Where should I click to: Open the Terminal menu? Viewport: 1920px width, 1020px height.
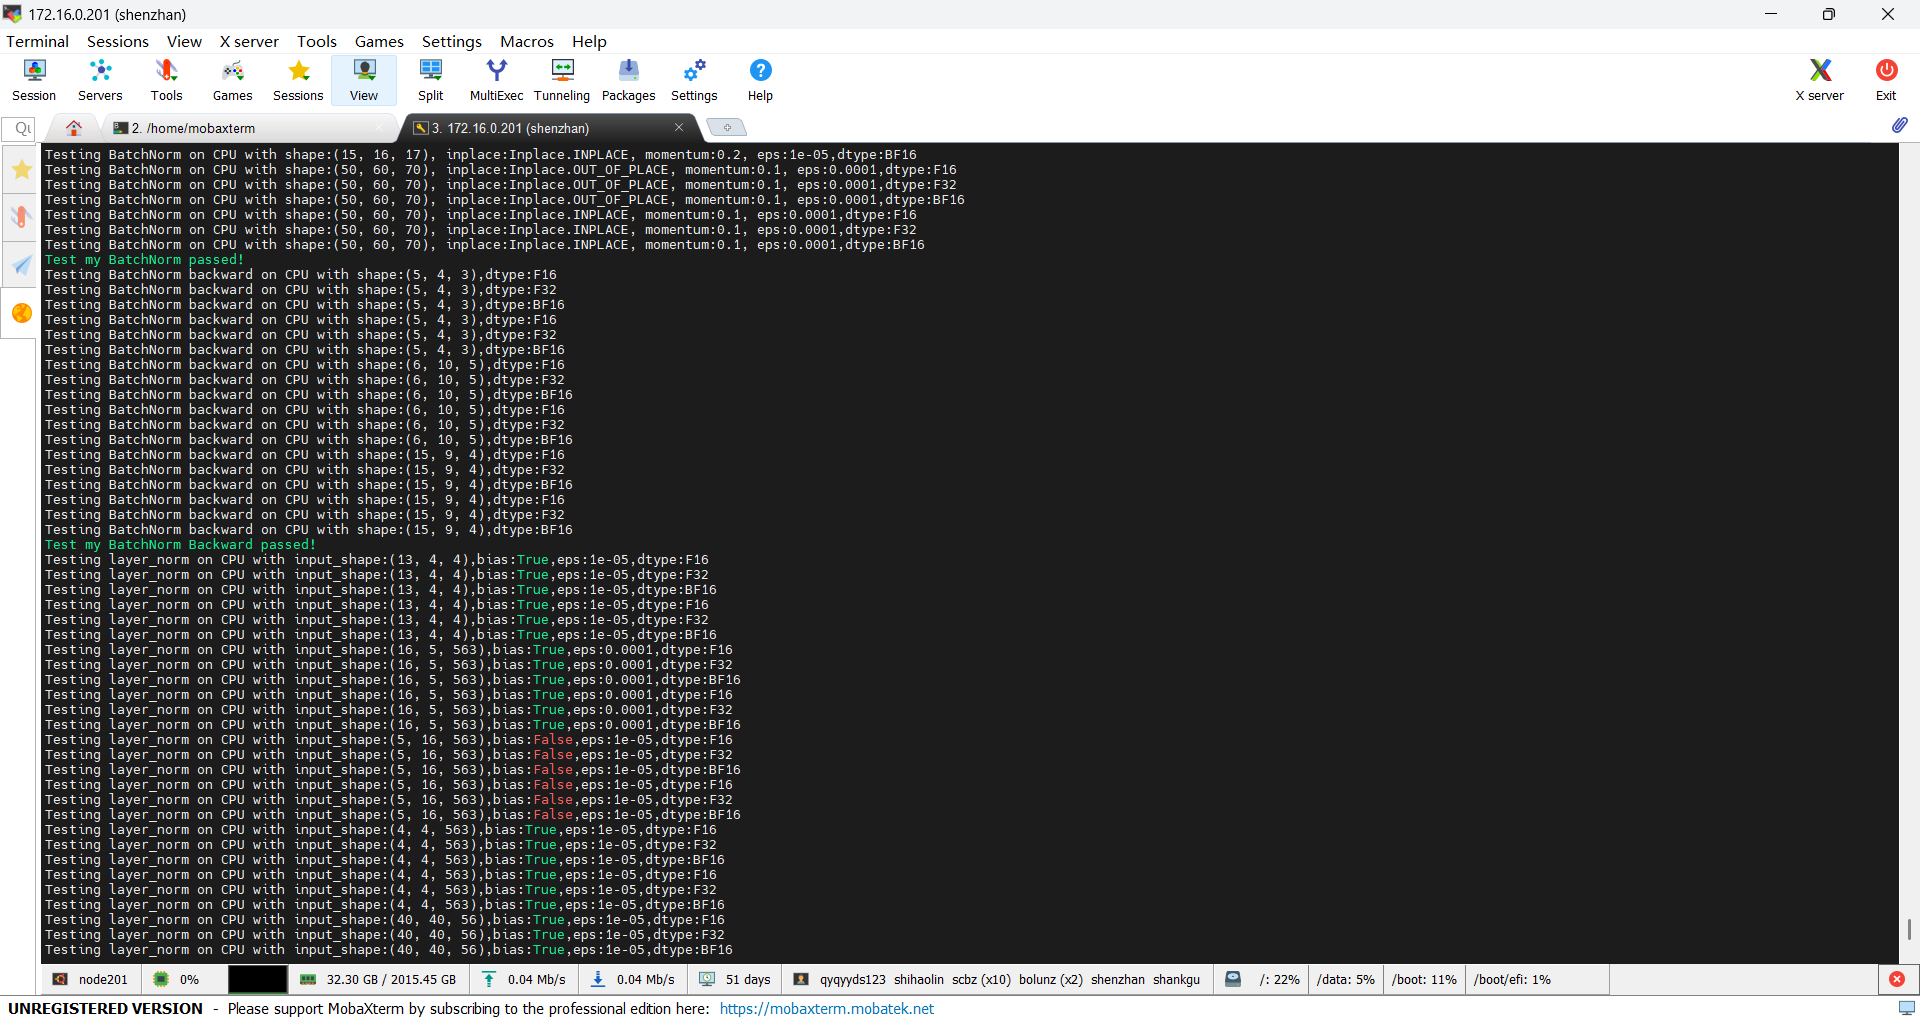pyautogui.click(x=37, y=41)
